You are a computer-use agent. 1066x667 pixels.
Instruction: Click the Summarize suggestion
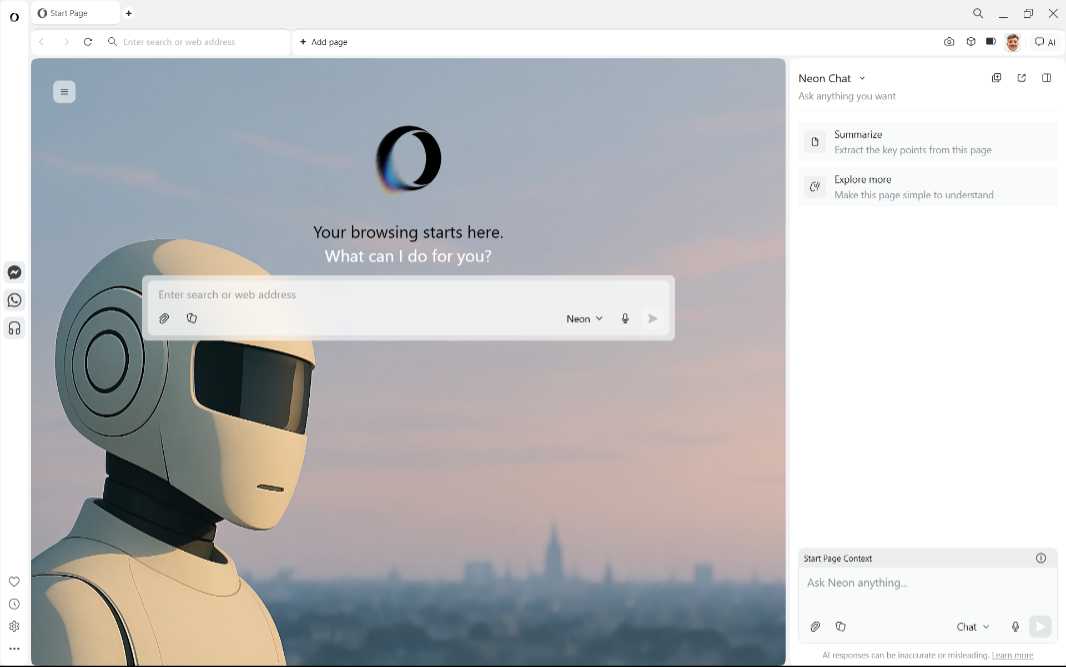(927, 142)
